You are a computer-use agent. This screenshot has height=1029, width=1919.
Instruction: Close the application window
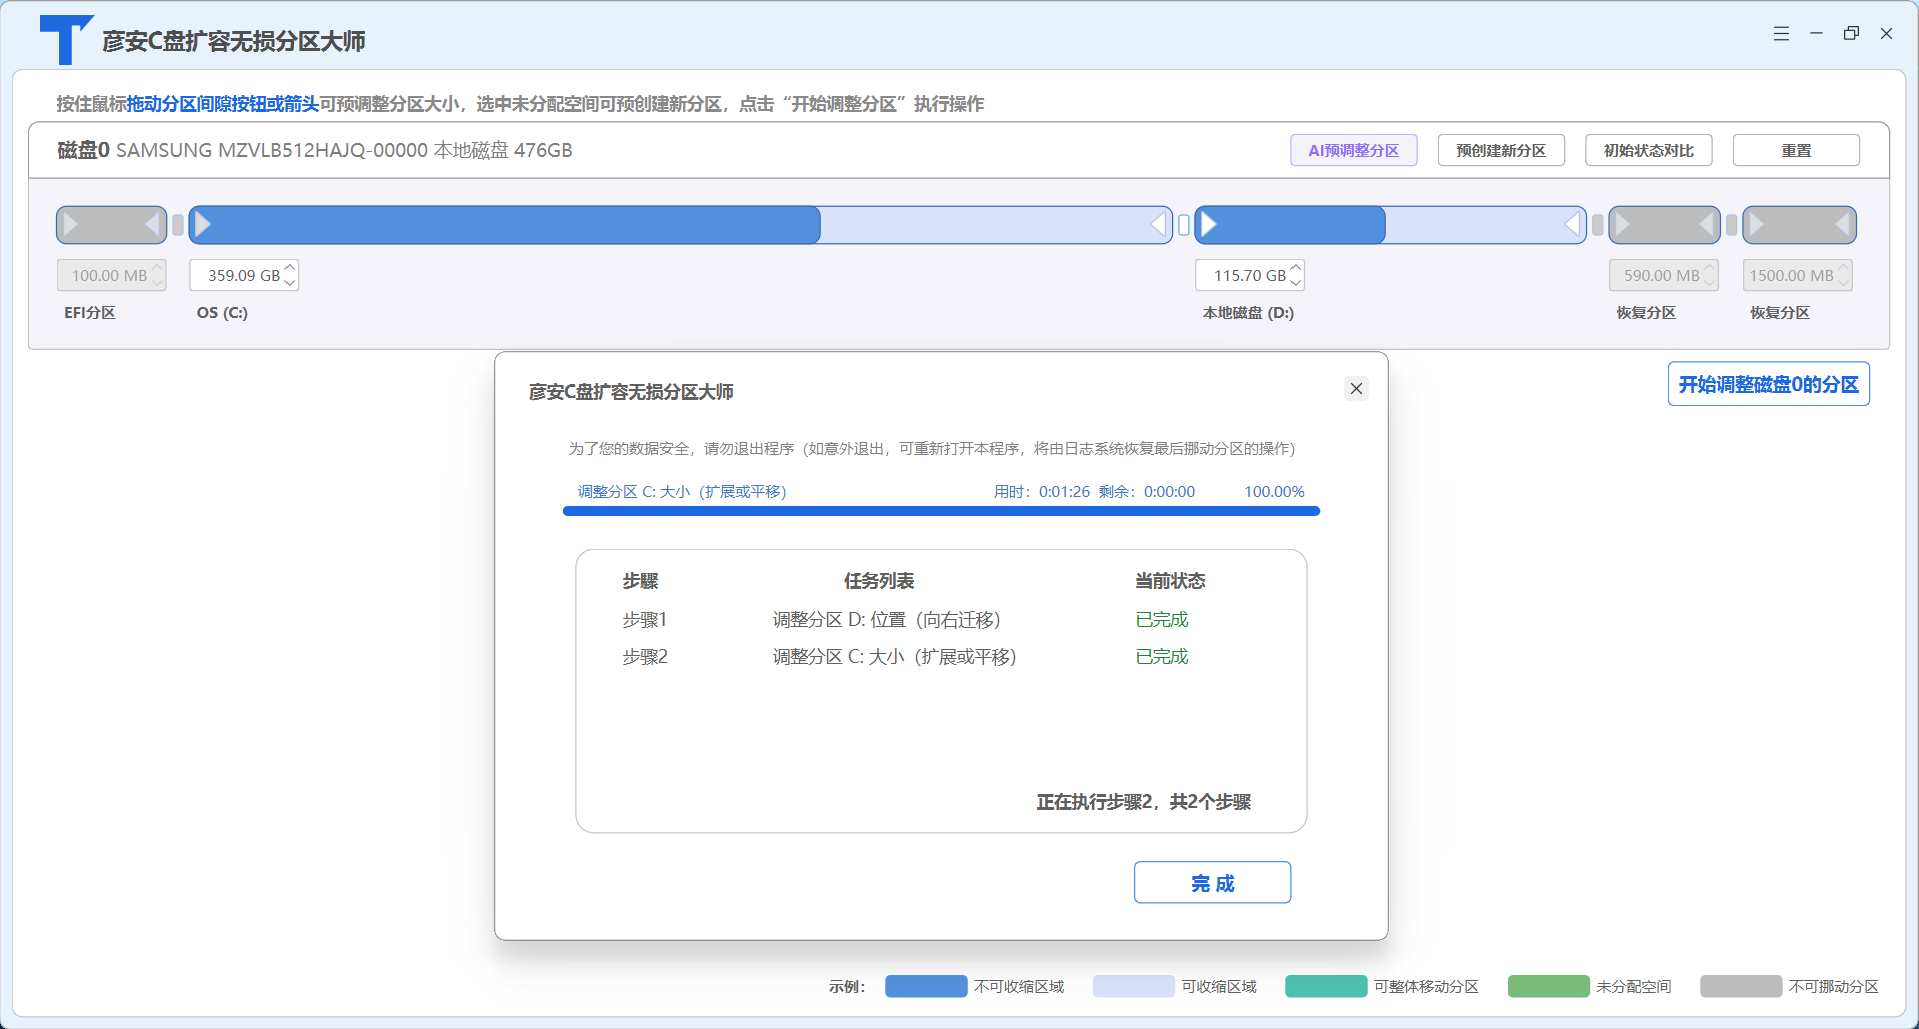pos(1886,34)
